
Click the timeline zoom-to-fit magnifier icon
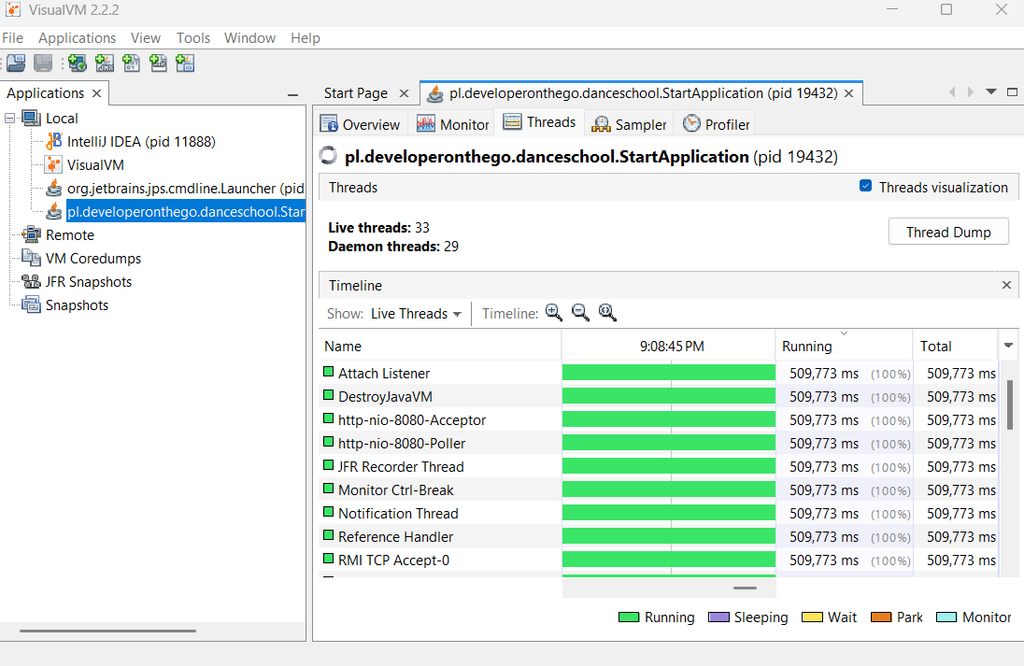click(607, 313)
